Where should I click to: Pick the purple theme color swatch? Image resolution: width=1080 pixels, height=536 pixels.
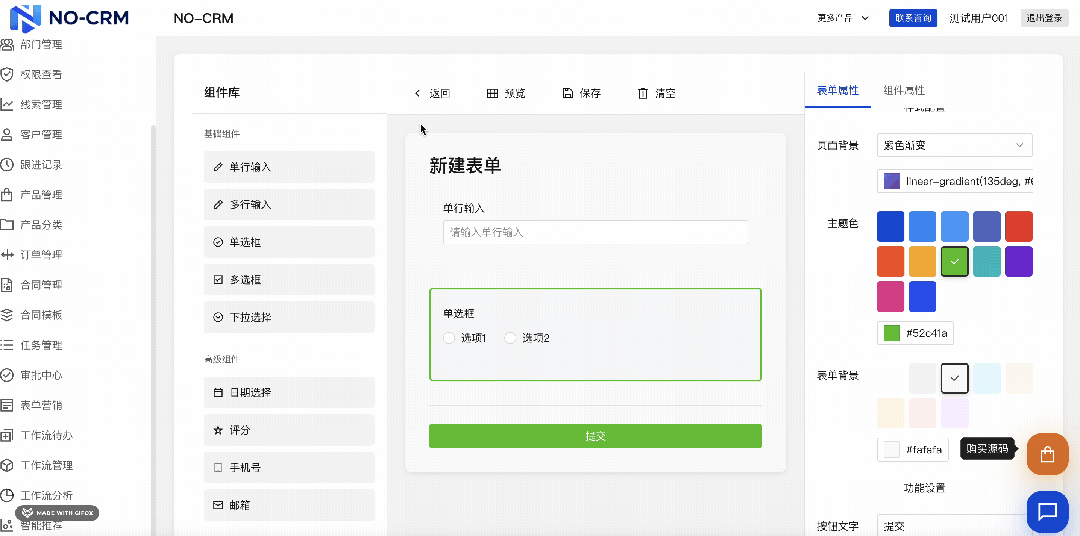[1019, 262]
